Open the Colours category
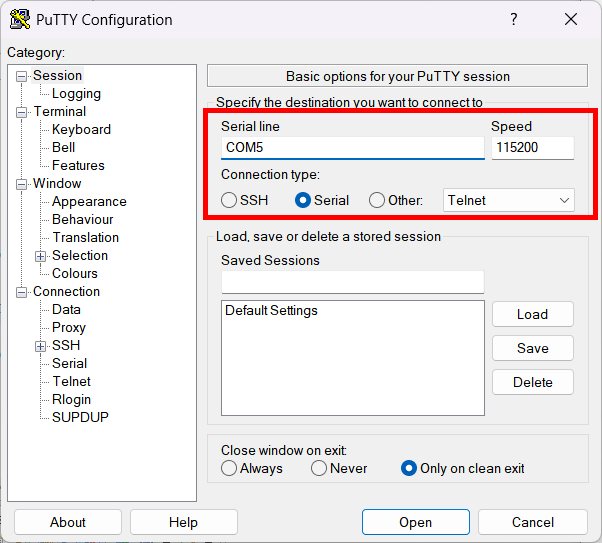The image size is (602, 543). click(x=75, y=274)
